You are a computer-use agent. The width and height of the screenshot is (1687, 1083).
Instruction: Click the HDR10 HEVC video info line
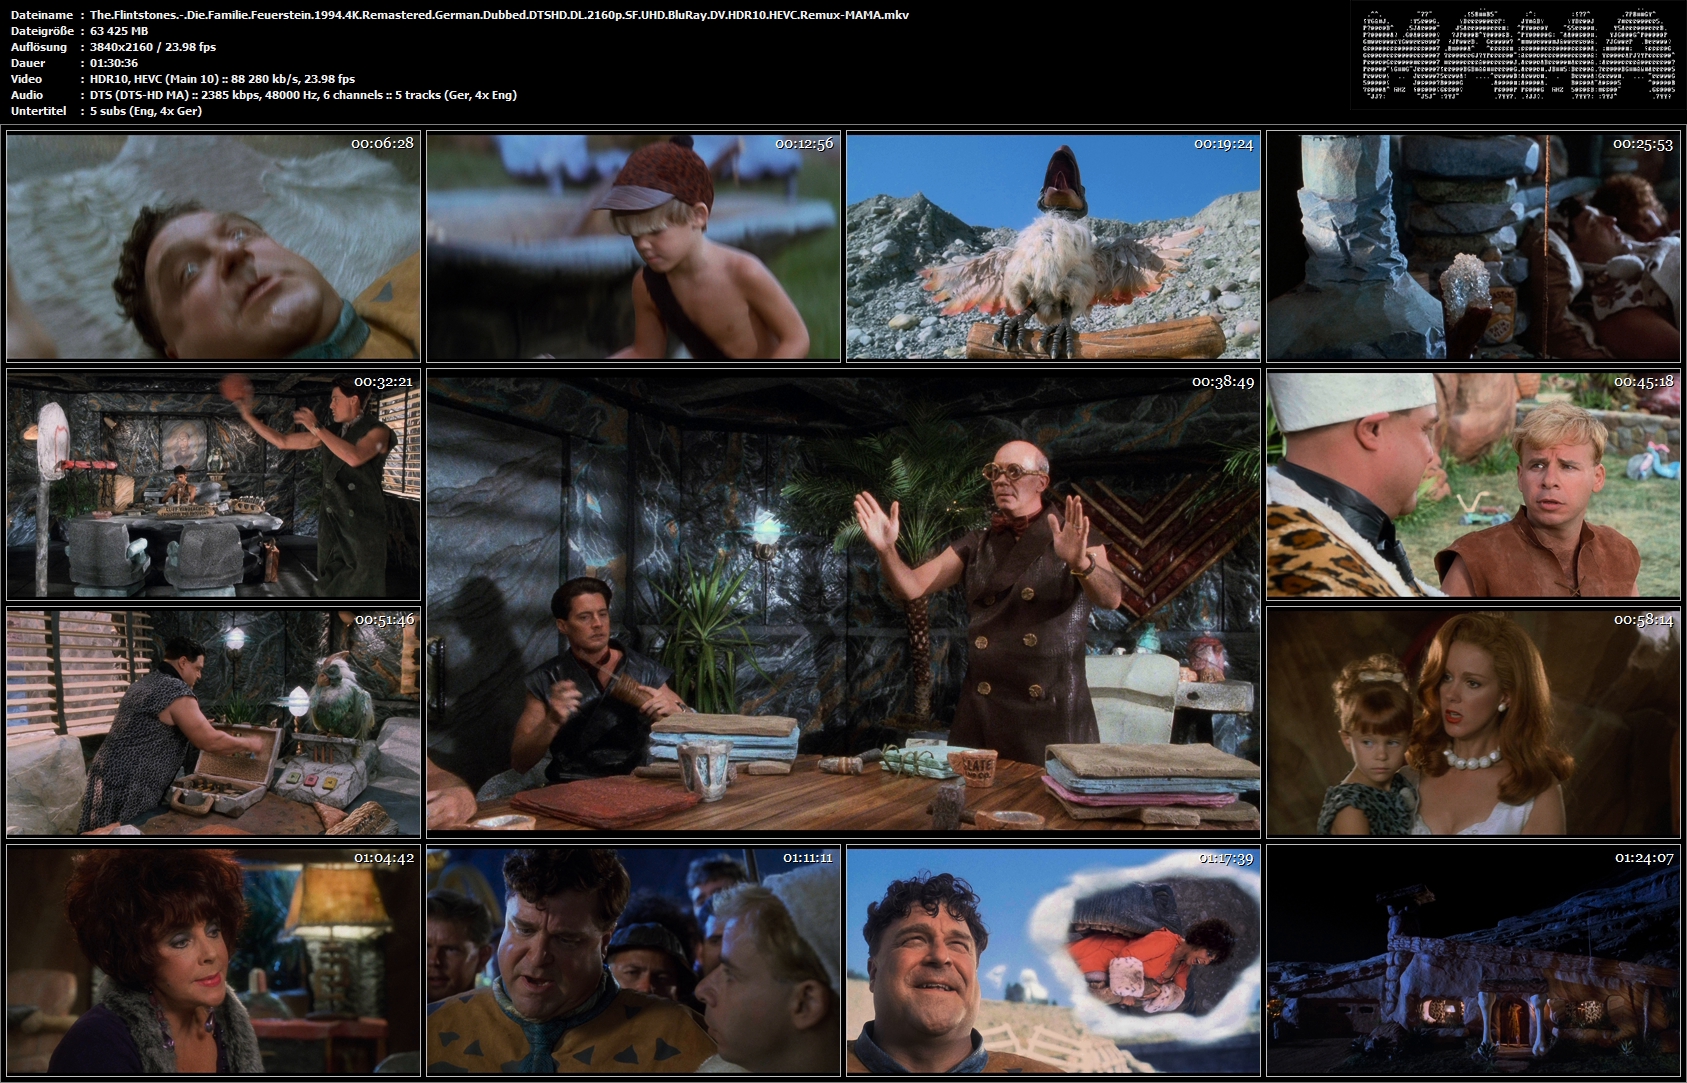tap(222, 79)
